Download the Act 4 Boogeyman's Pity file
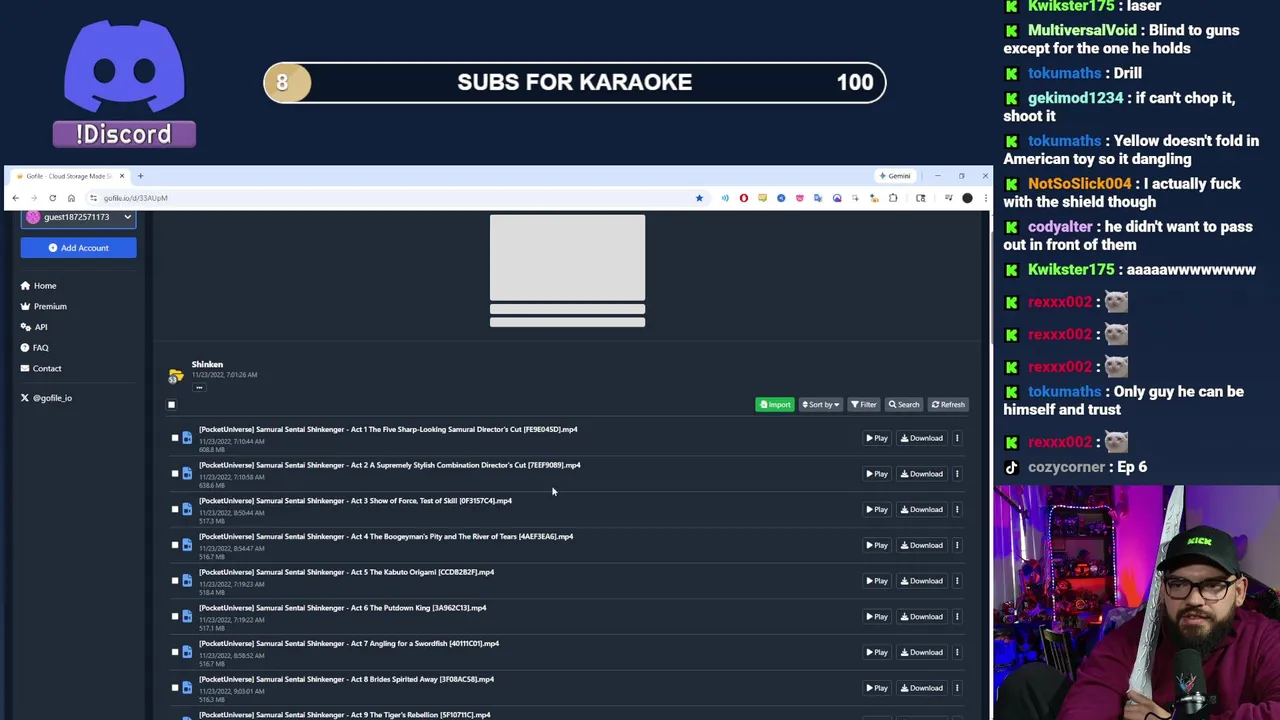This screenshot has width=1280, height=720. pos(922,545)
